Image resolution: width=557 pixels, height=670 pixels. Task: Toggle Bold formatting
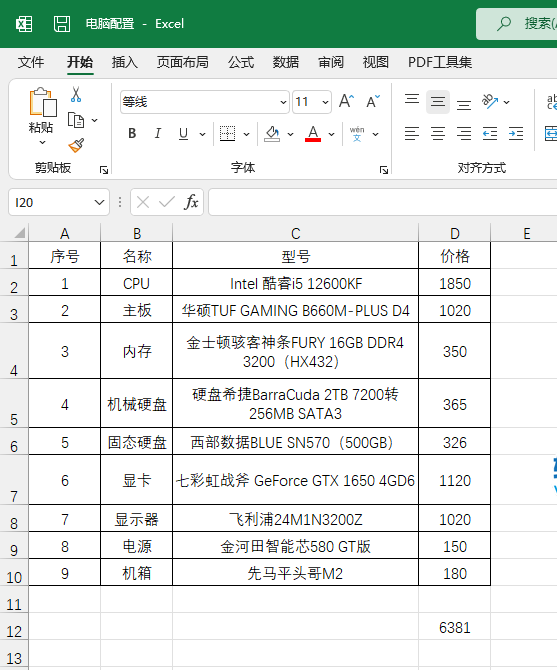point(132,134)
